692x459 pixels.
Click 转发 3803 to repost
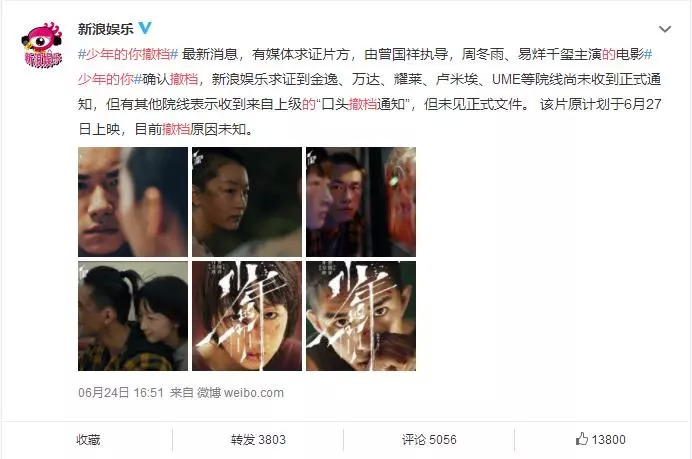point(258,440)
